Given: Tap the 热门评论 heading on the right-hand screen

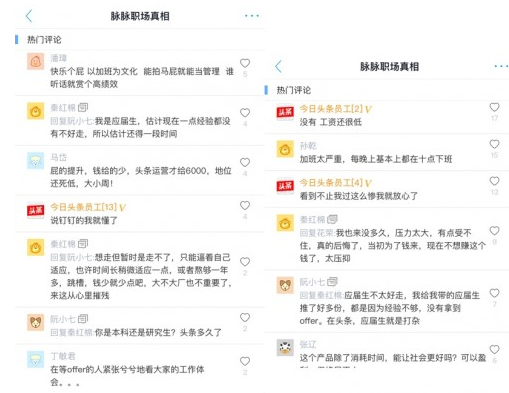Looking at the screenshot, I should 293,90.
